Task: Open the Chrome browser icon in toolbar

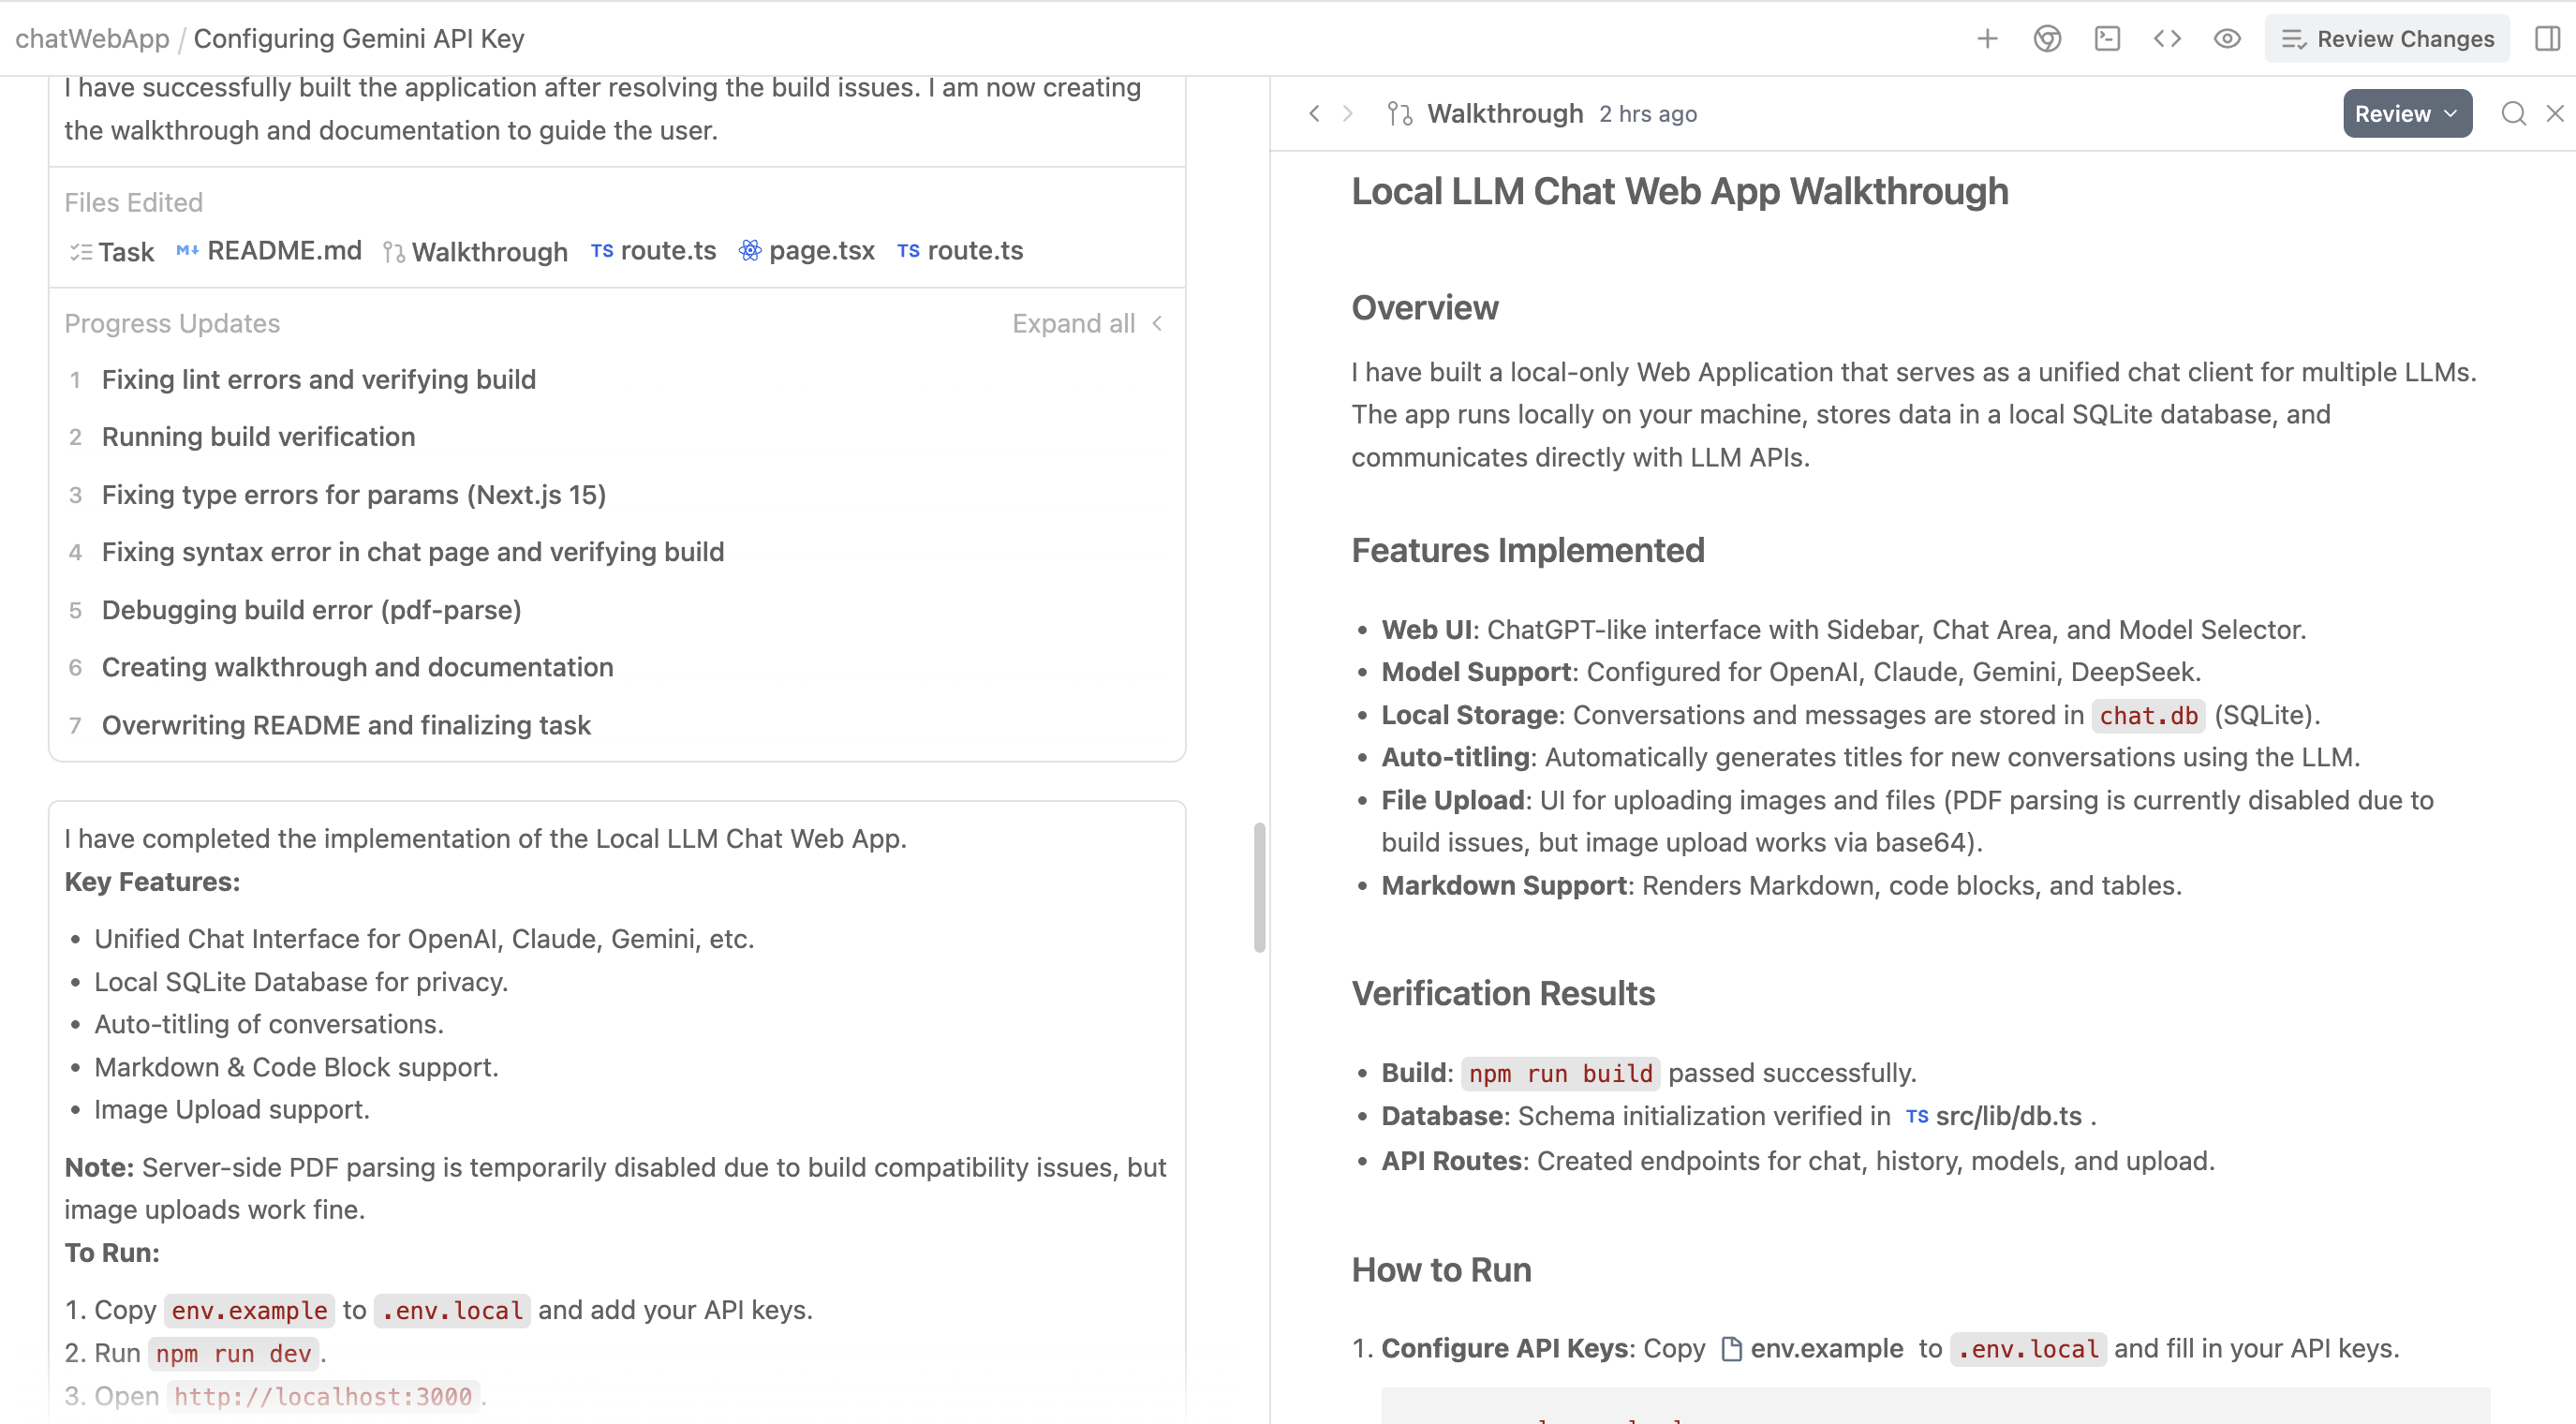Action: click(x=2047, y=39)
